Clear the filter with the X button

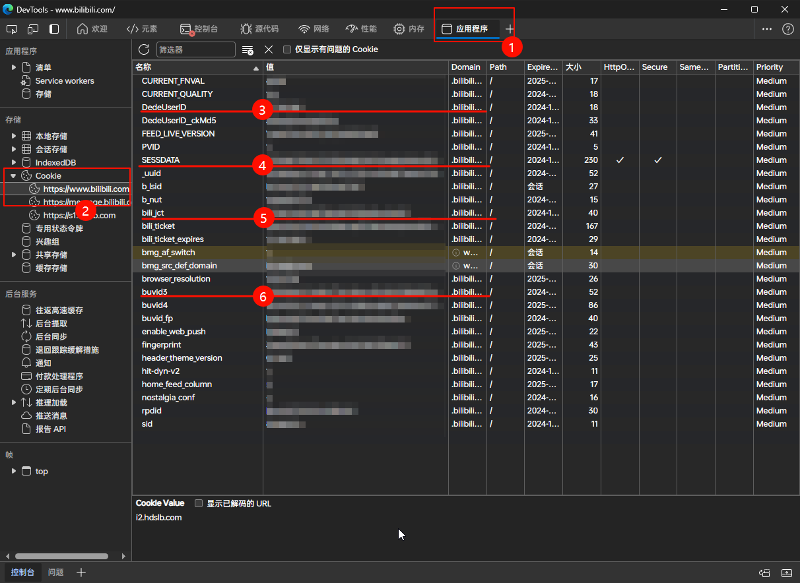[266, 48]
